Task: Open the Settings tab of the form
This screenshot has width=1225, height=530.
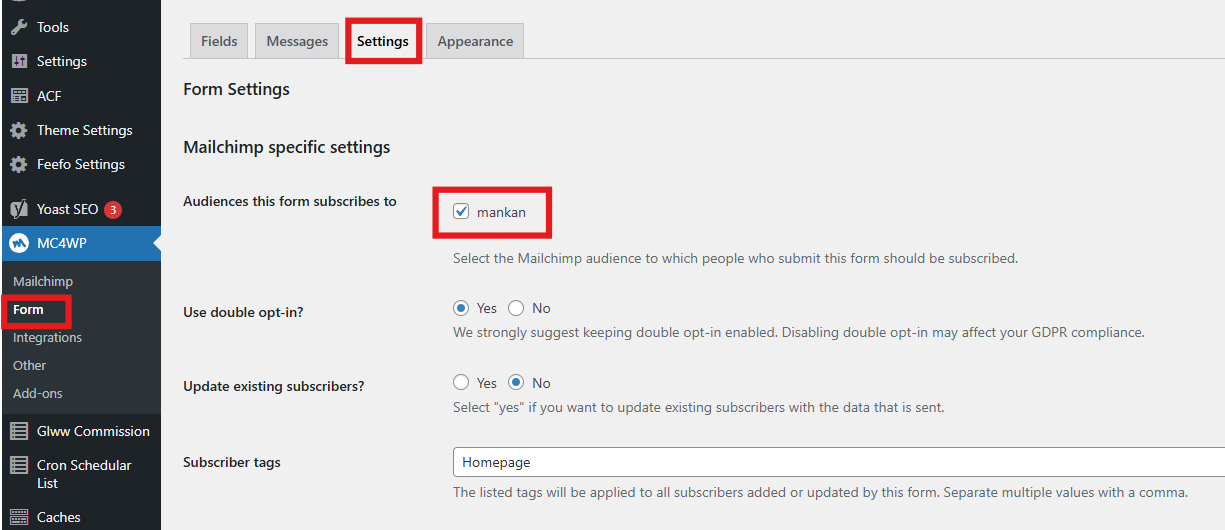Action: coord(383,41)
